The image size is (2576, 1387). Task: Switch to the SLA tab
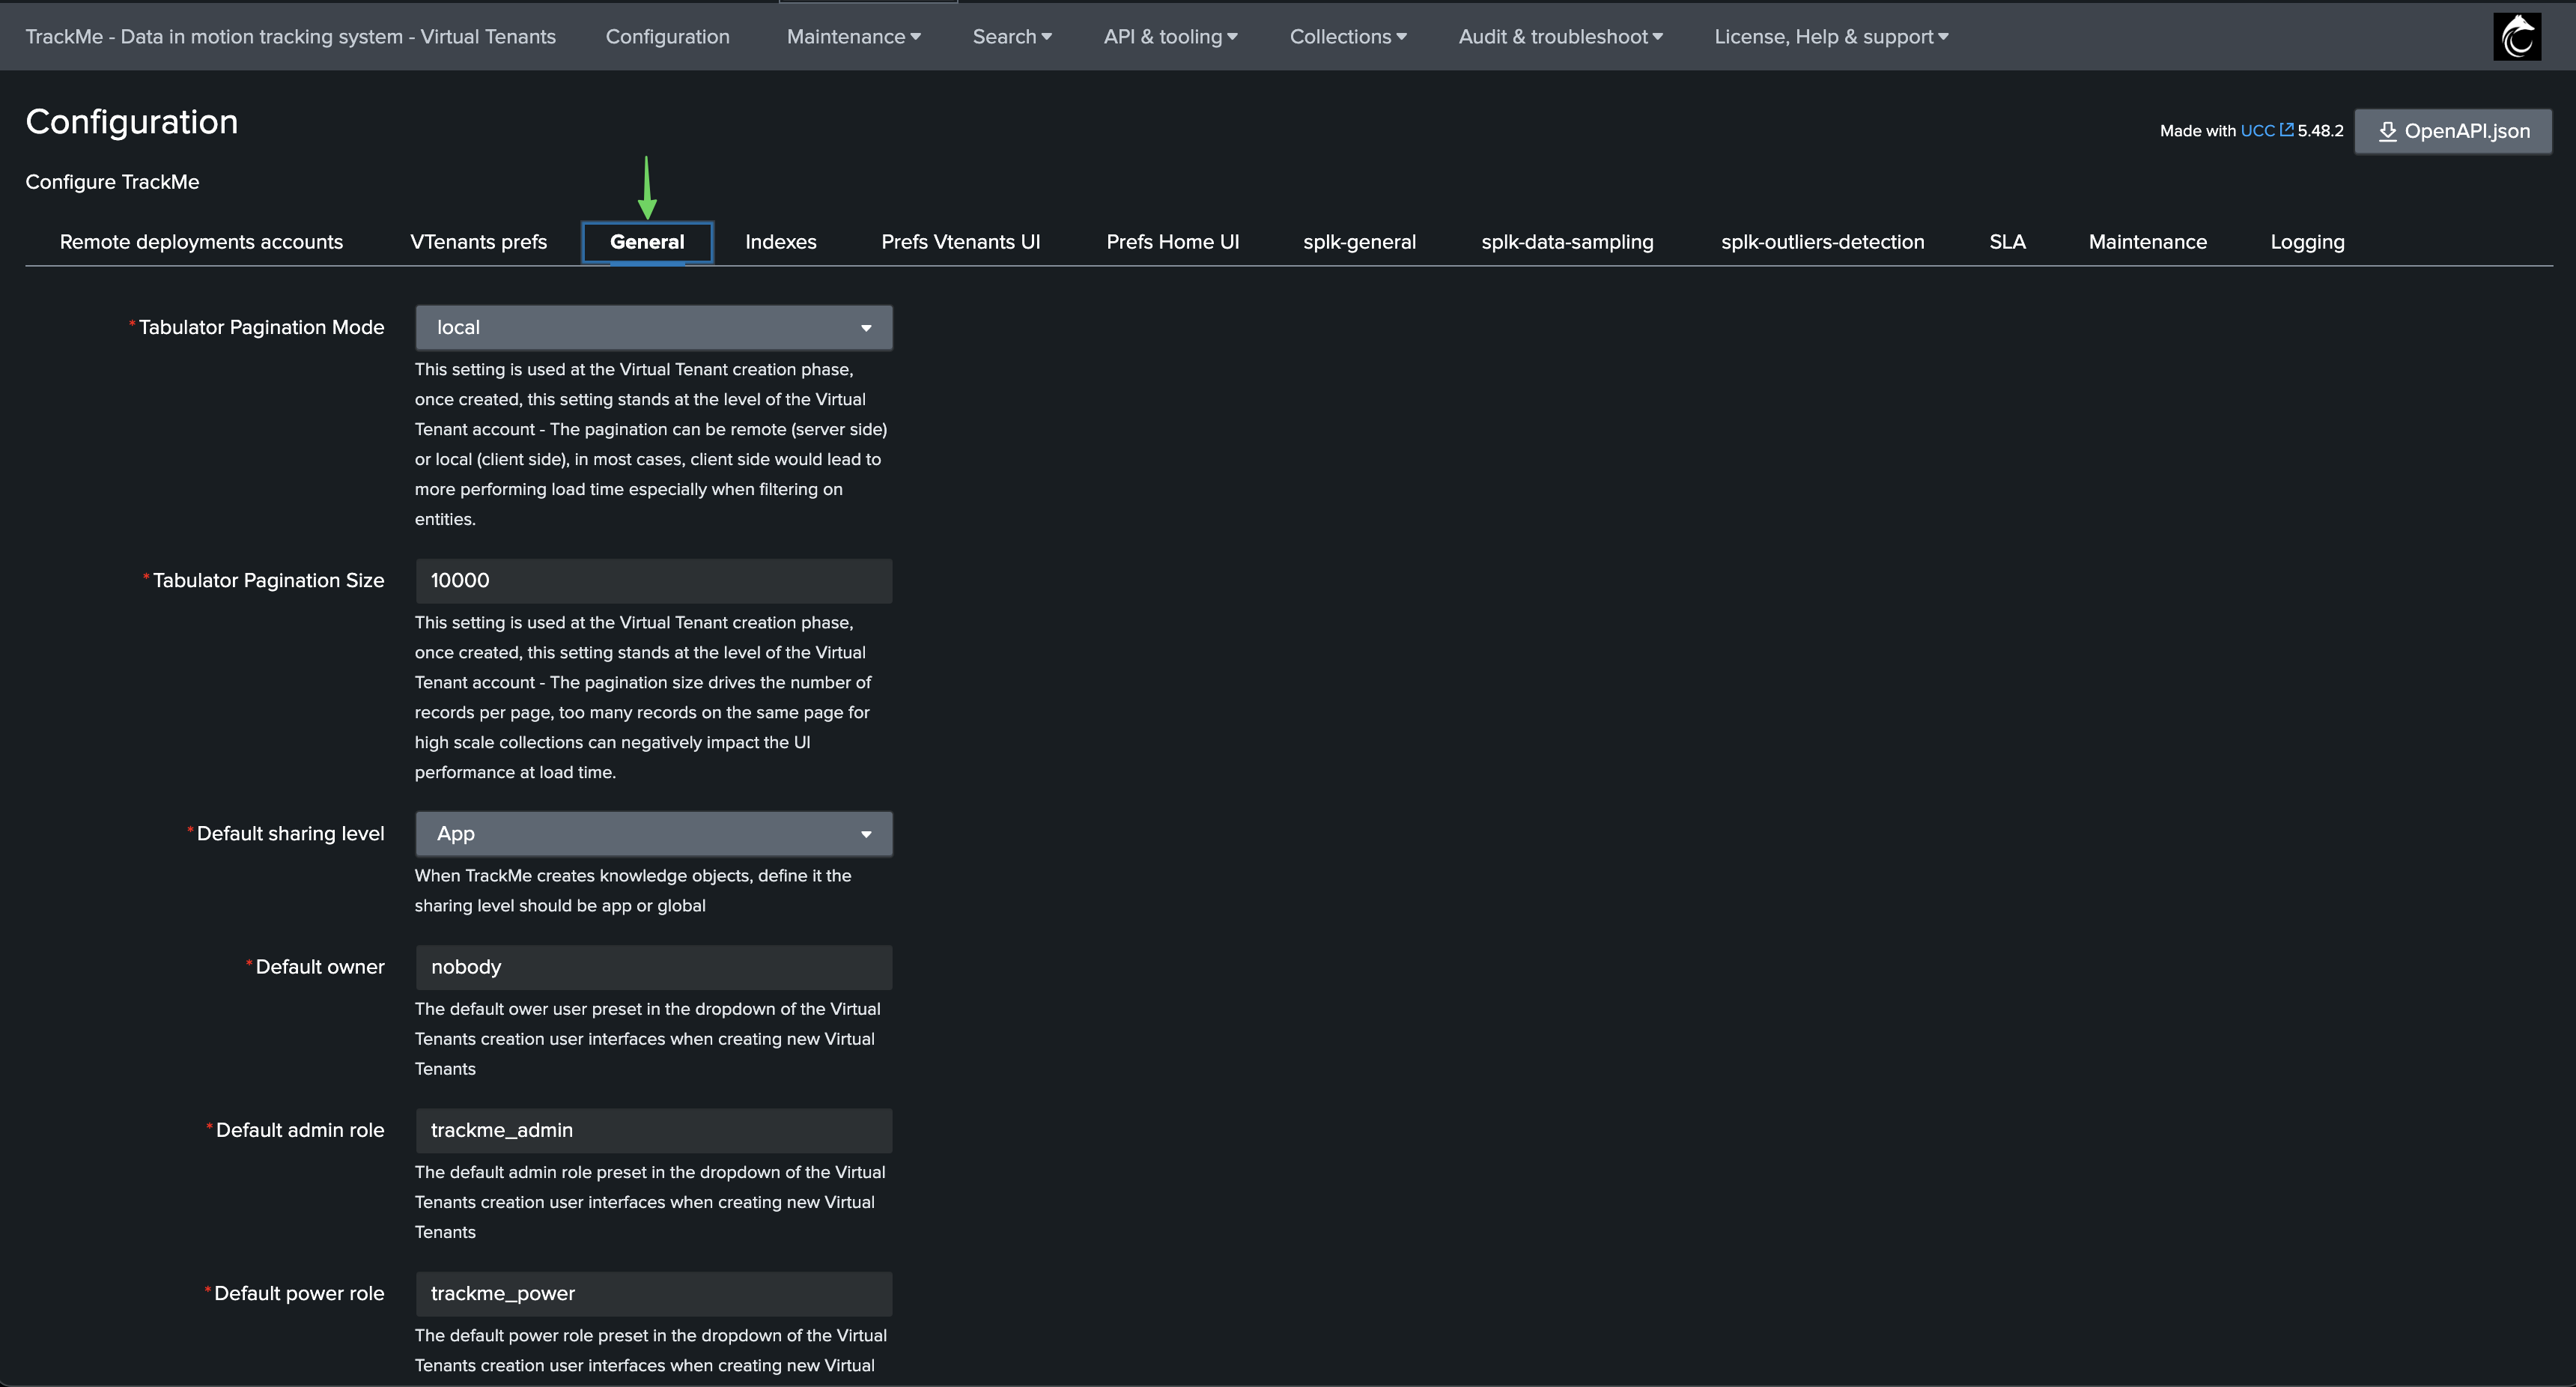coord(2007,242)
